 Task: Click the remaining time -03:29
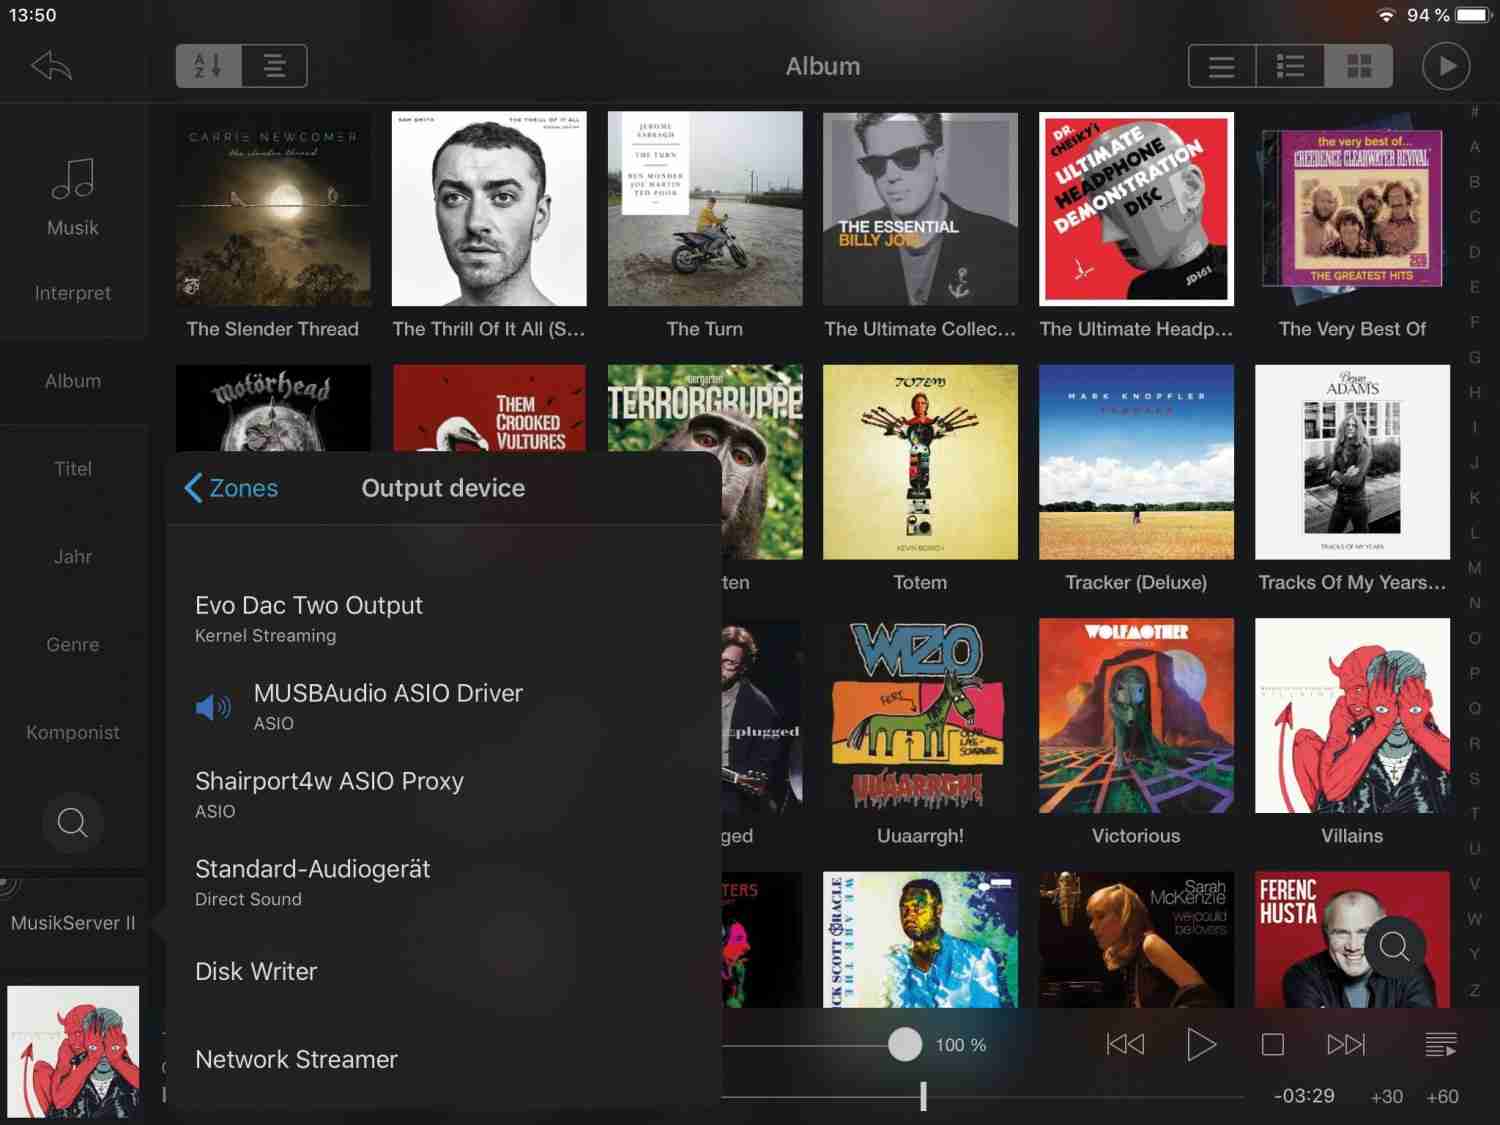1304,1096
